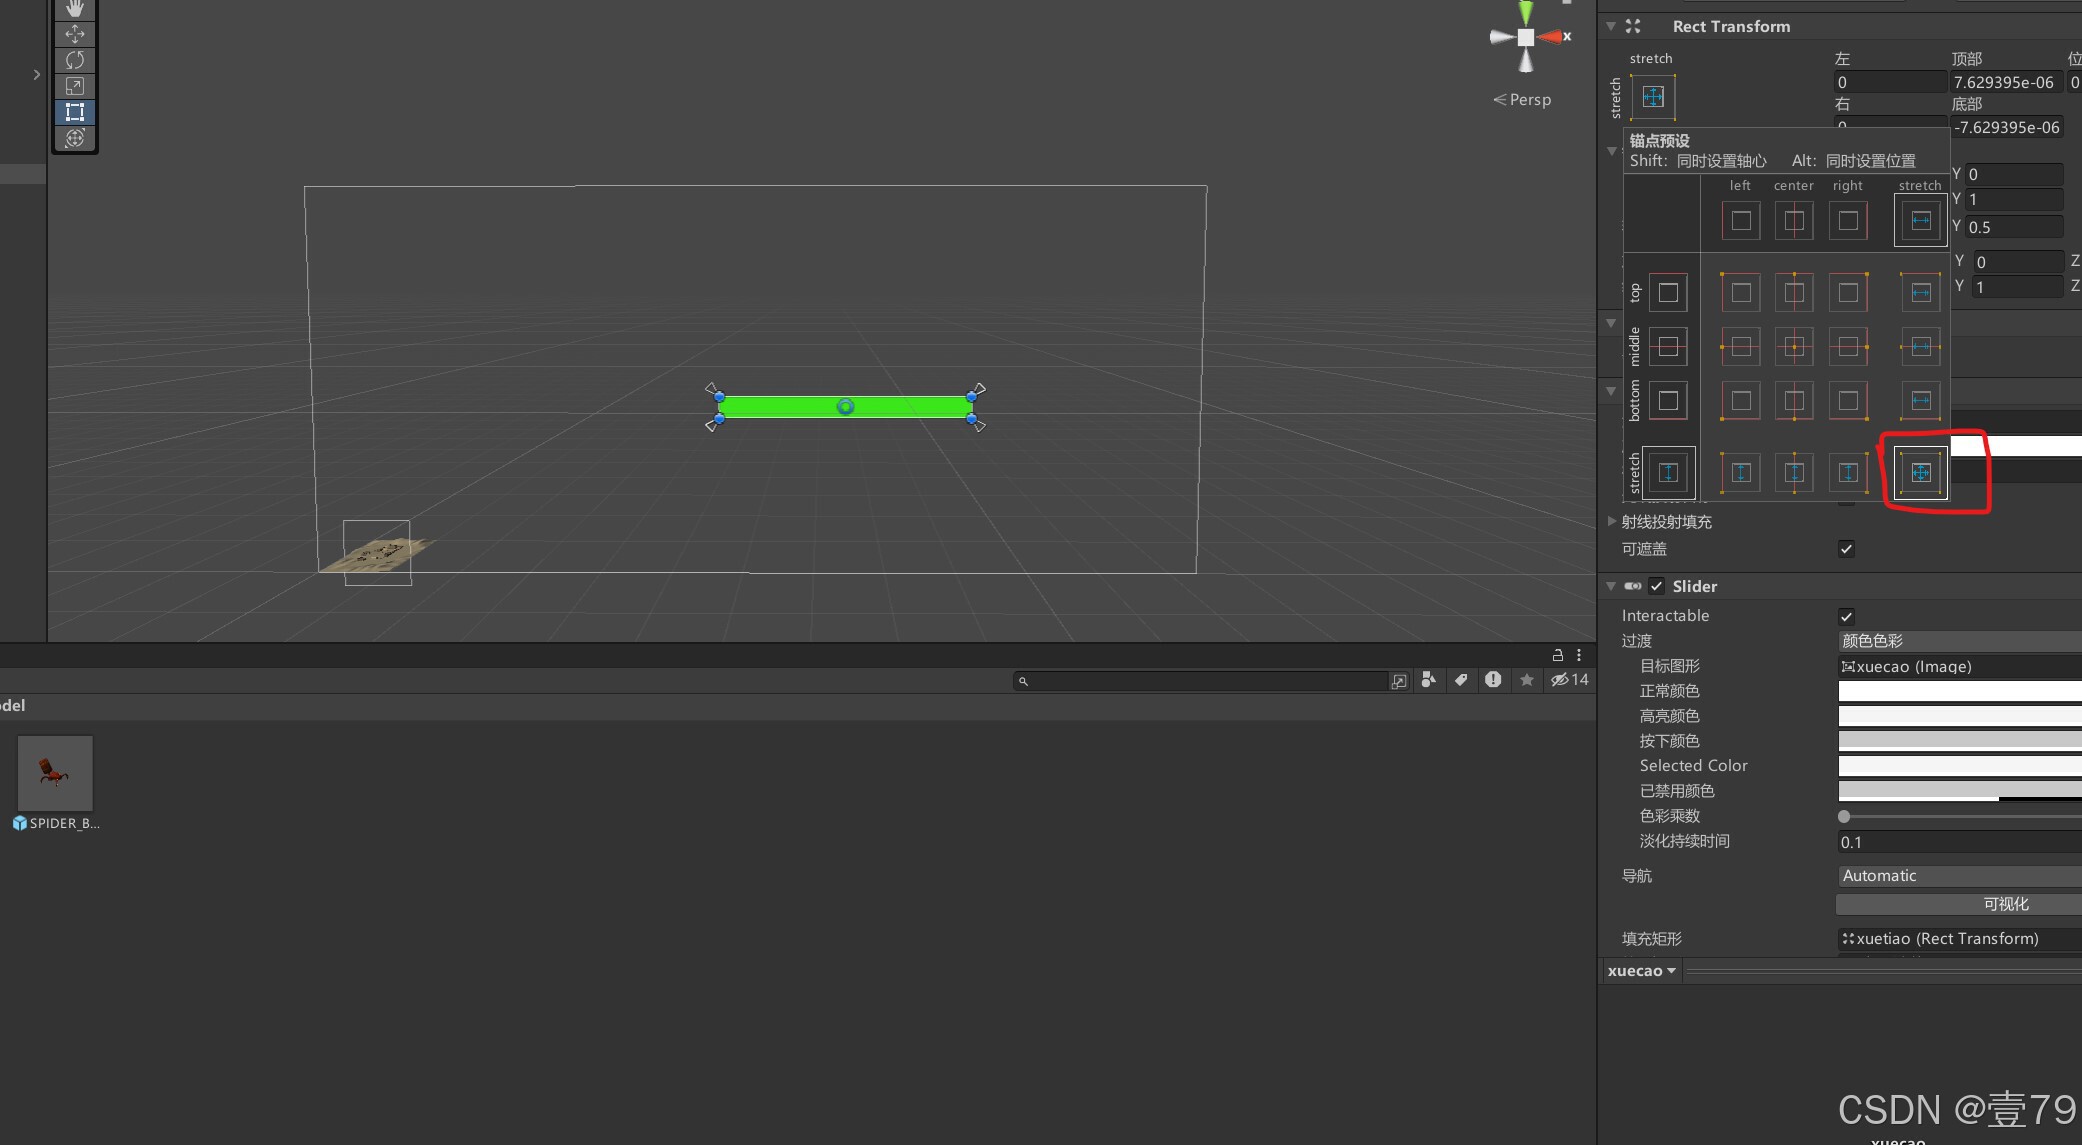Filter by import log type icon

tap(1493, 680)
